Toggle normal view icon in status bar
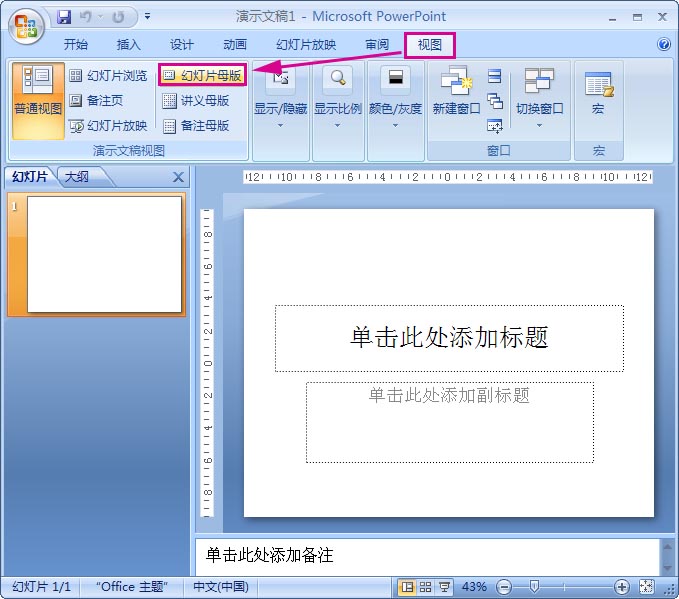The height and width of the screenshot is (599, 679). [x=407, y=587]
